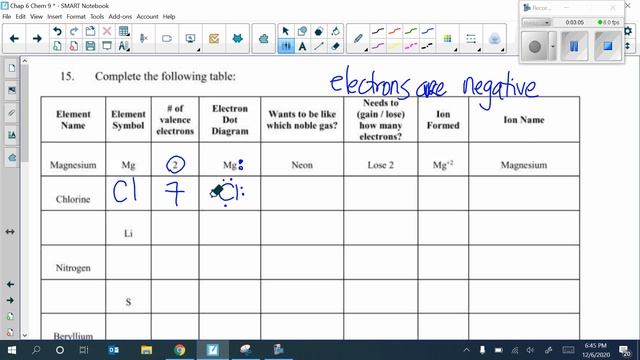This screenshot has width=640, height=360.
Task: Open the Properties sidebar tab
Action: pos(11,135)
